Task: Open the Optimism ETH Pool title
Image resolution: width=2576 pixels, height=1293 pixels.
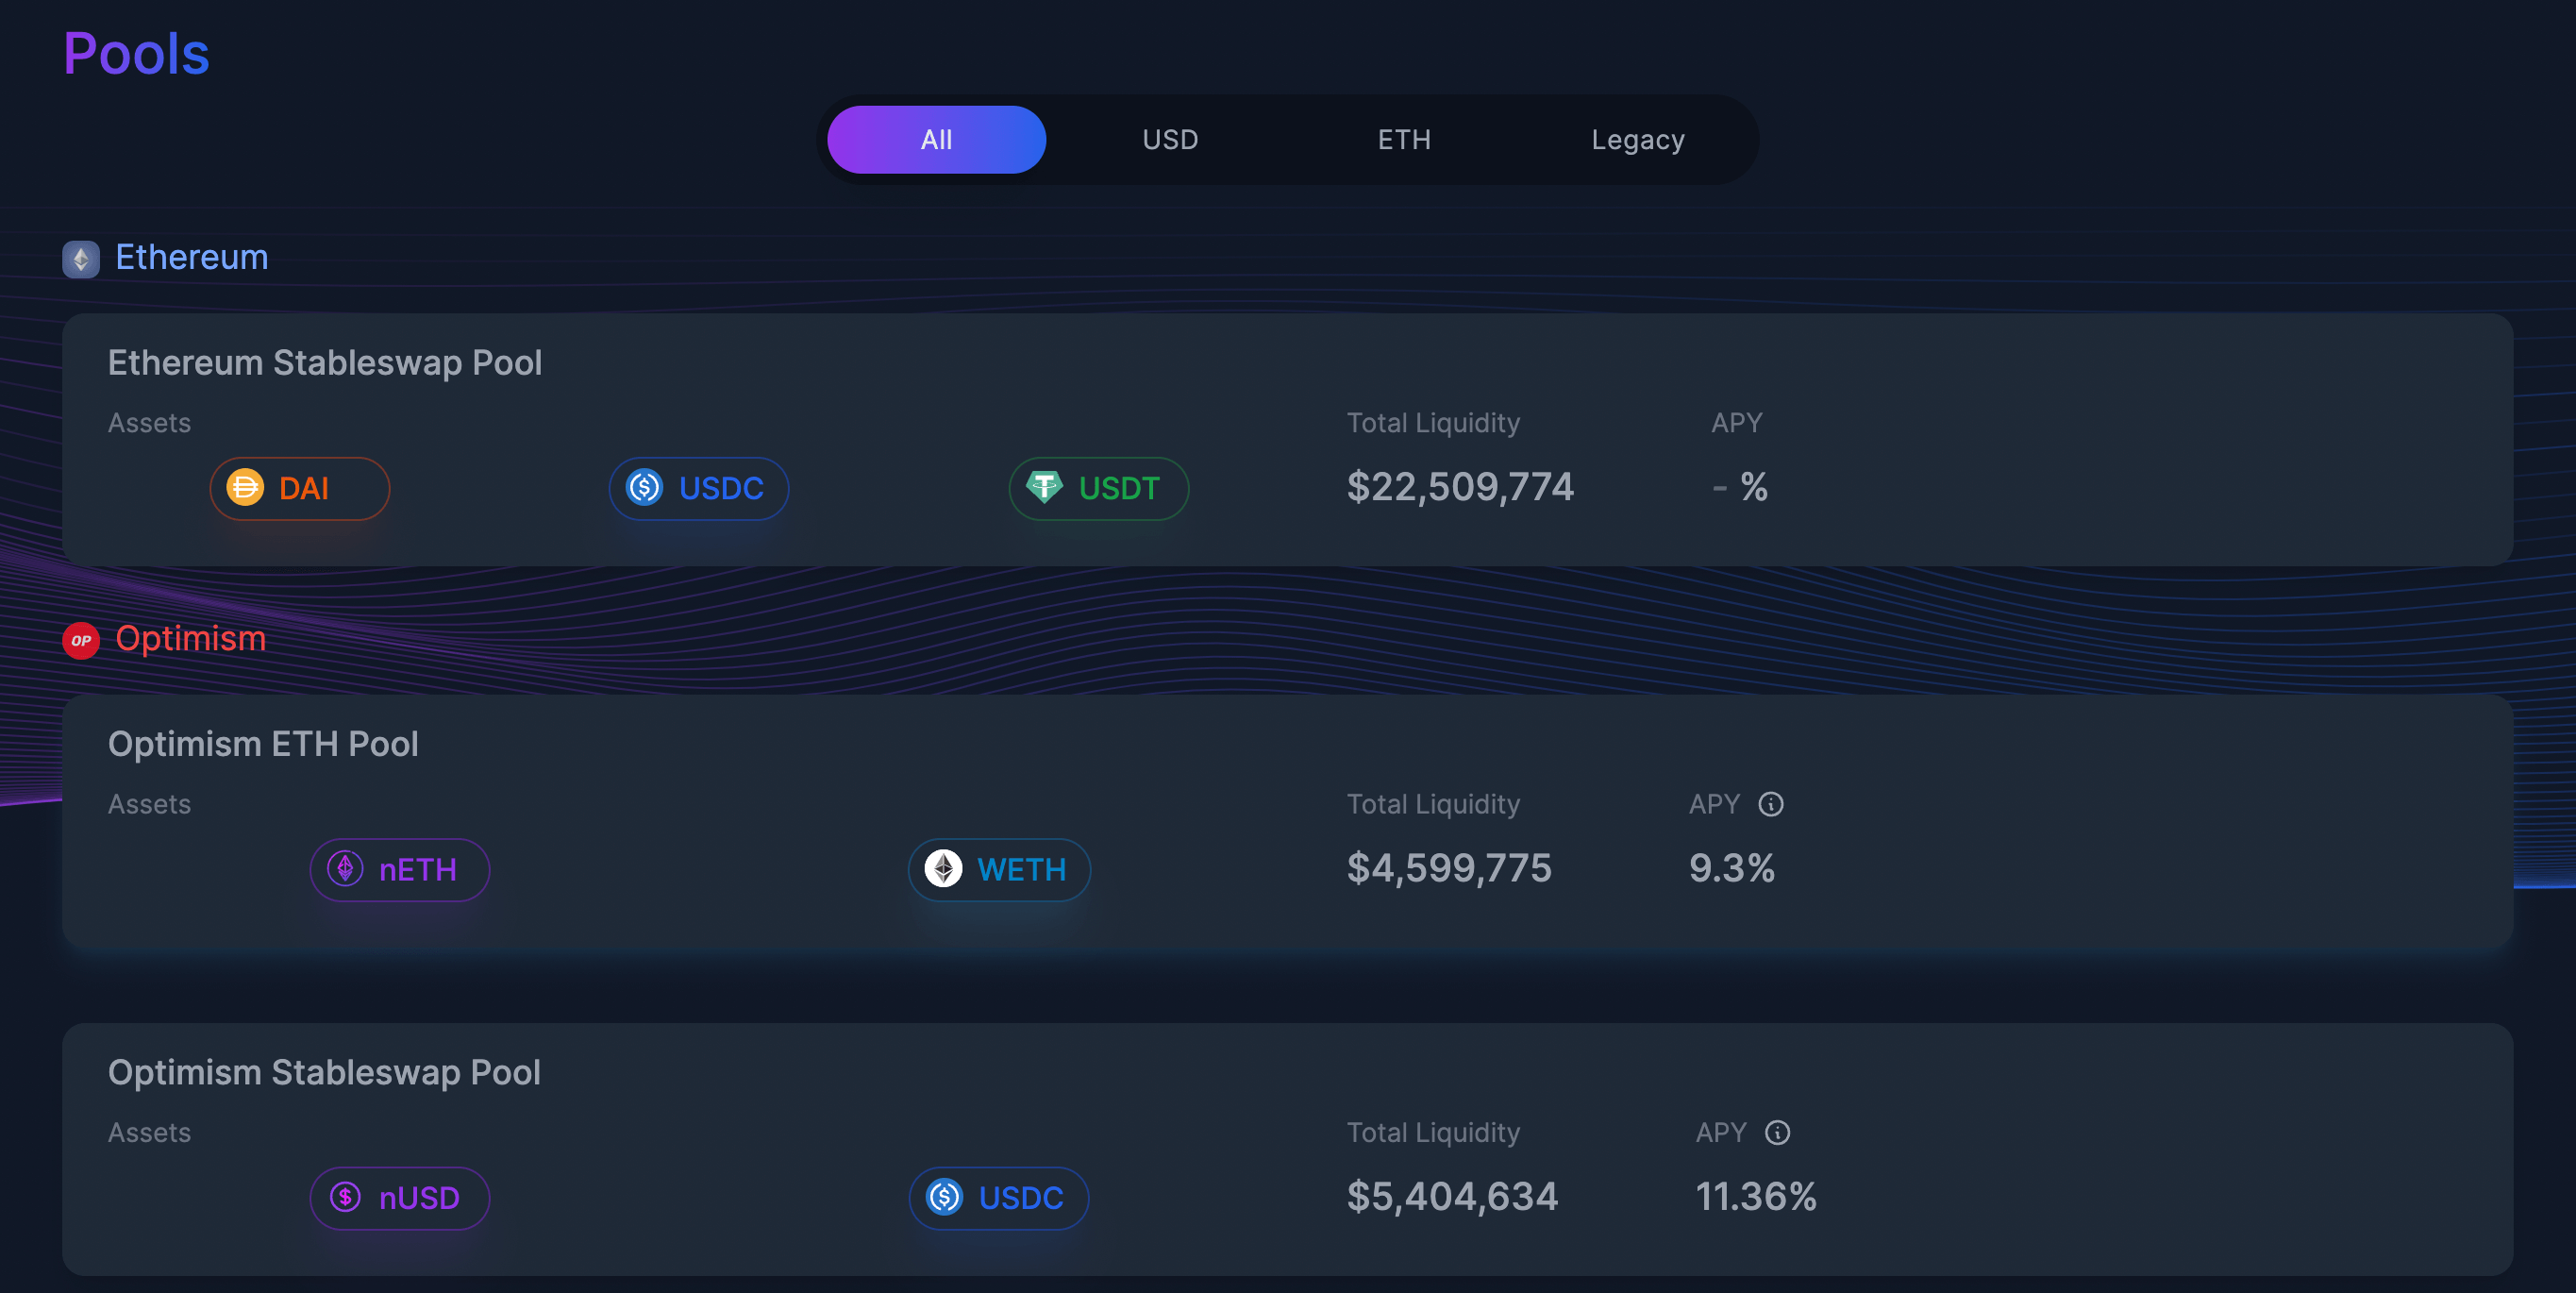Action: click(x=263, y=744)
